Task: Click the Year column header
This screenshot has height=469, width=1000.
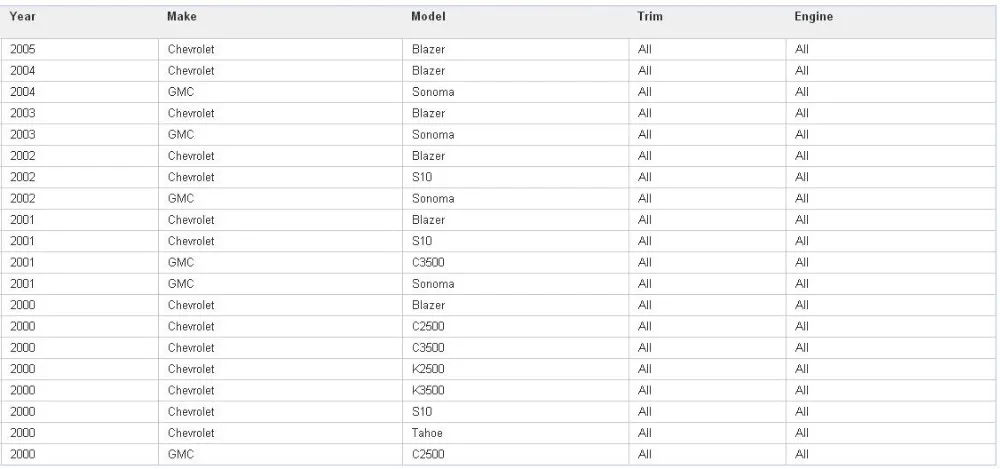Action: tap(21, 18)
